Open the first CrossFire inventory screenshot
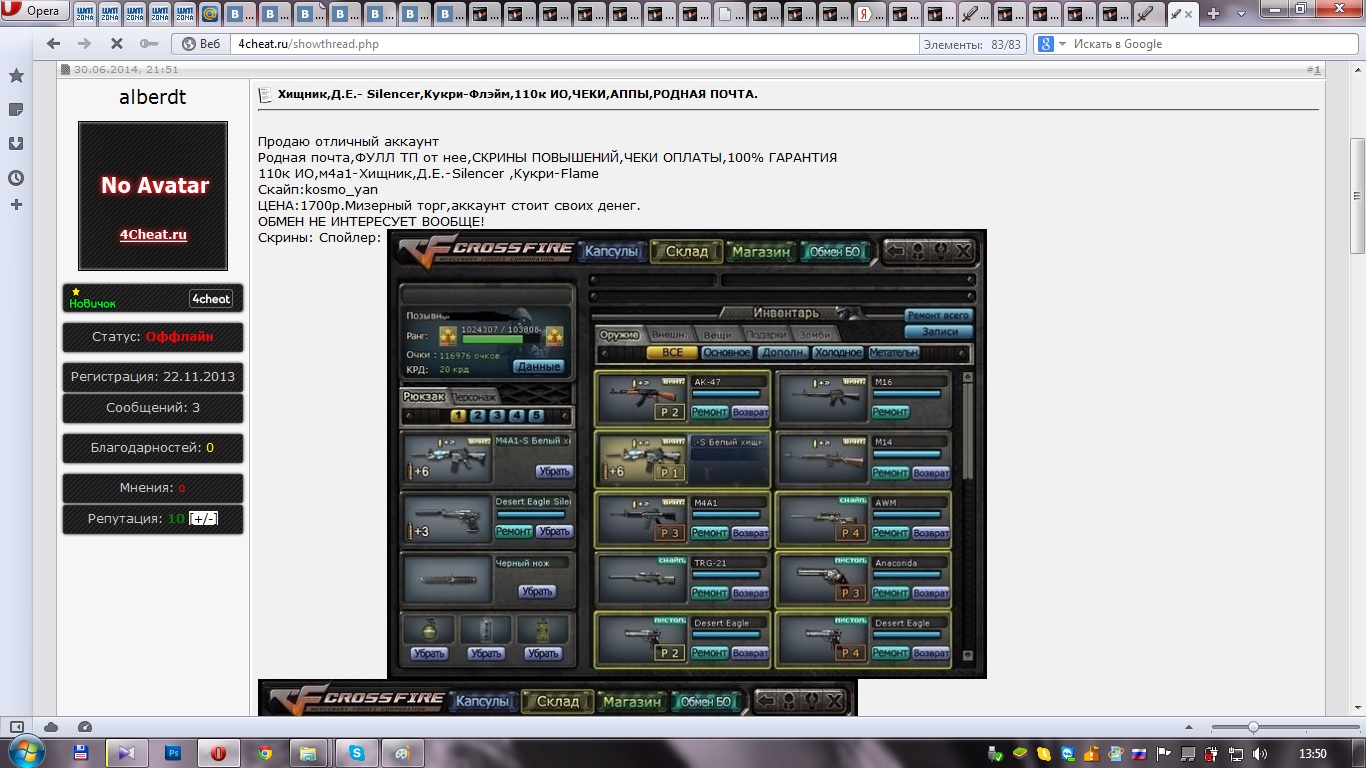Image resolution: width=1366 pixels, height=768 pixels. (x=687, y=454)
